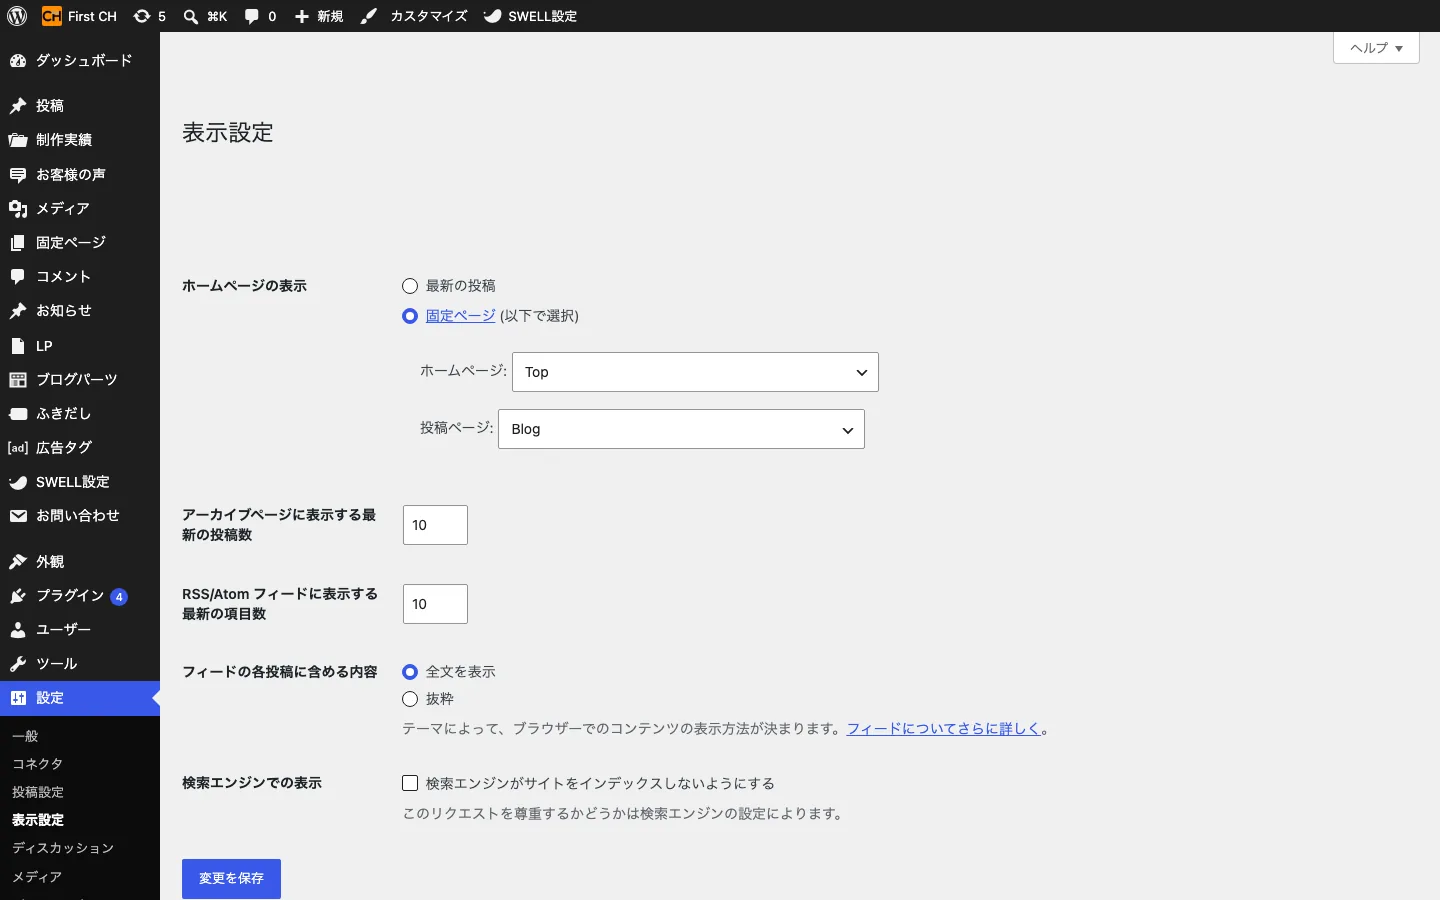This screenshot has width=1440, height=900.
Task: Click the plus icon for 新規
Action: click(x=301, y=16)
